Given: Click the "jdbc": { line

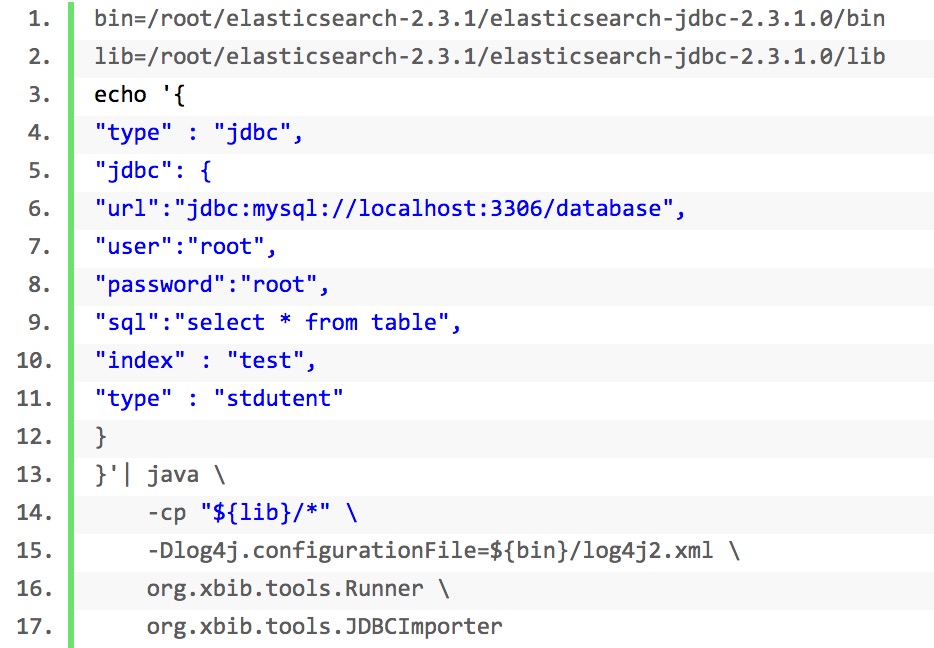Looking at the screenshot, I should (x=153, y=171).
